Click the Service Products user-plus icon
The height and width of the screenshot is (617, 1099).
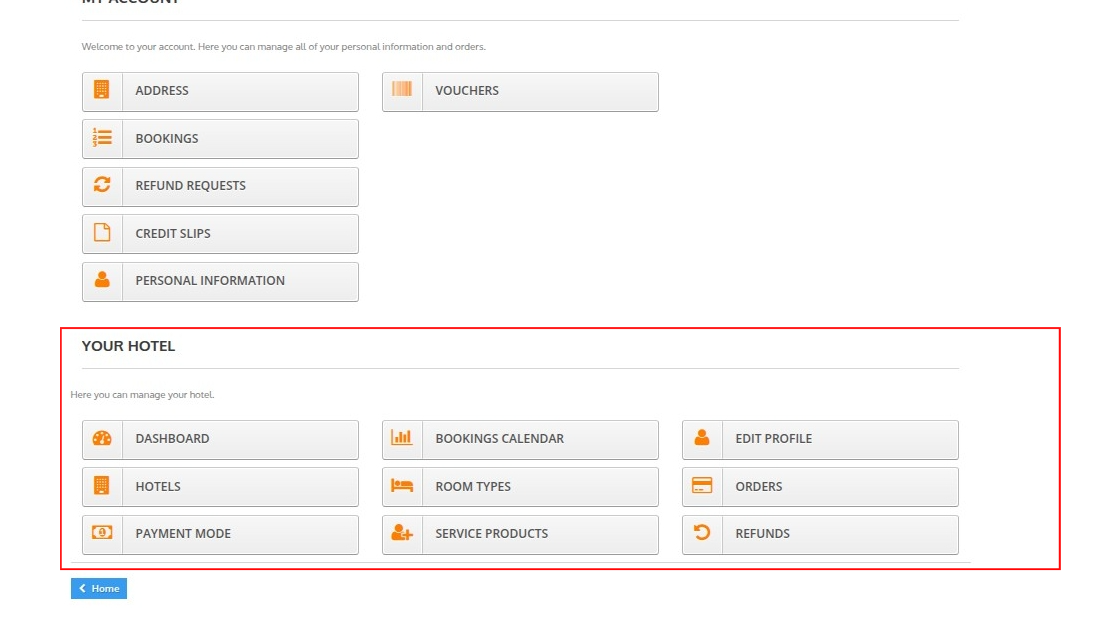(402, 533)
